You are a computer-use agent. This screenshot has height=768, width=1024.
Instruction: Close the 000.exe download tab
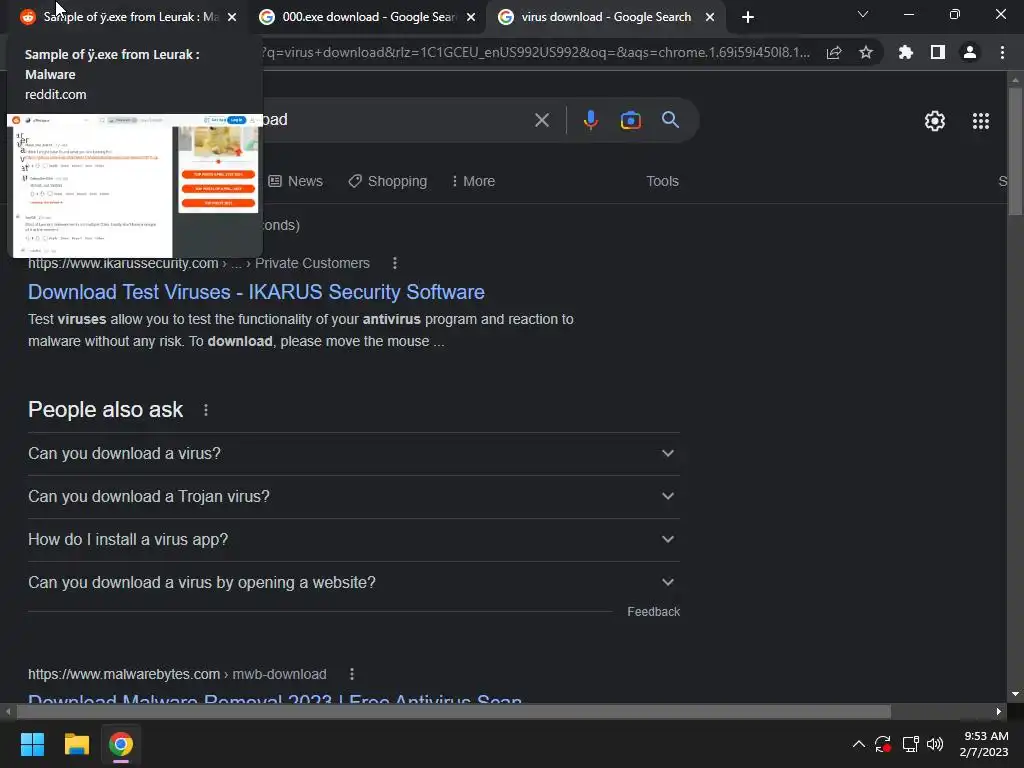(471, 17)
